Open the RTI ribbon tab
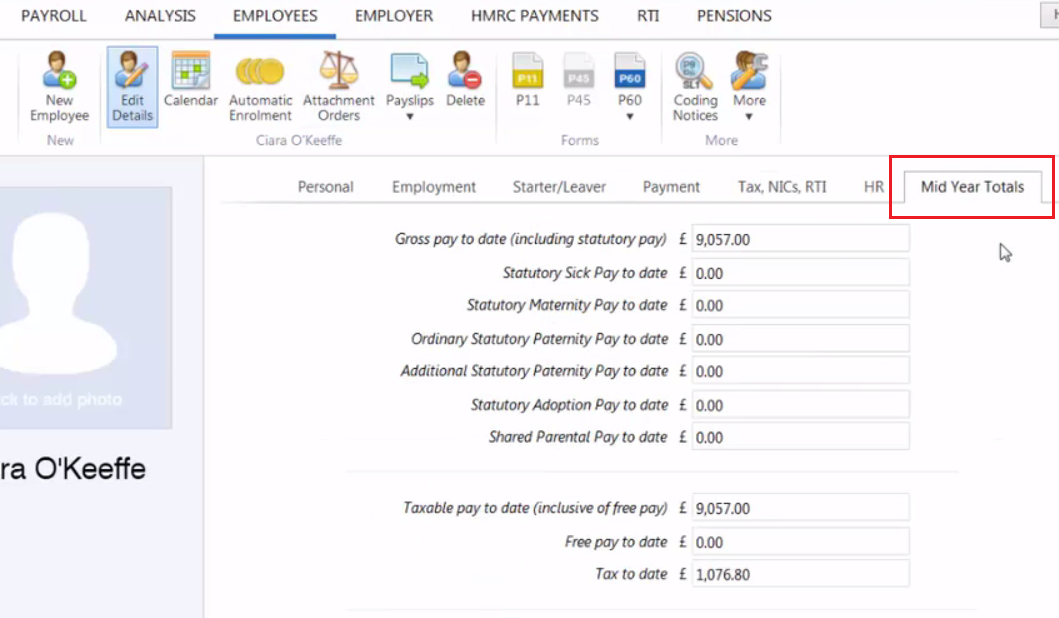The image size is (1059, 618). click(x=648, y=16)
